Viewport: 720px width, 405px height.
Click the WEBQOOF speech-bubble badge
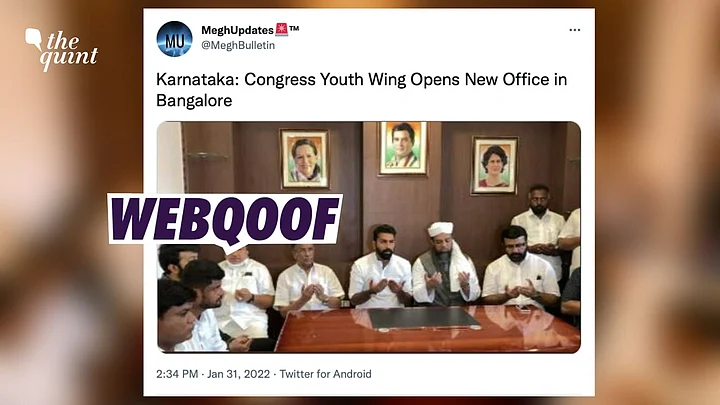coord(225,221)
